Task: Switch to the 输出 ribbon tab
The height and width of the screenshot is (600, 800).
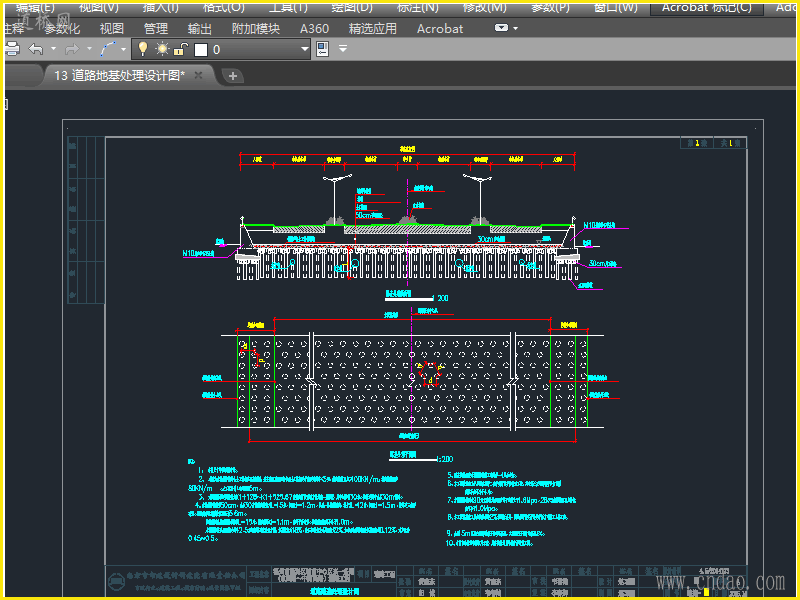Action: (x=200, y=29)
